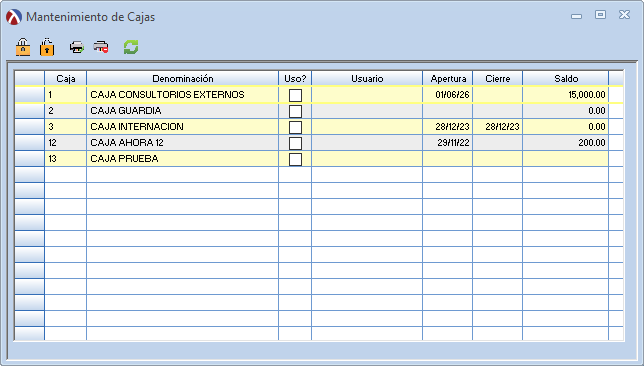Select the cell CAJA PRUEBA
The image size is (644, 366).
pyautogui.click(x=182, y=159)
